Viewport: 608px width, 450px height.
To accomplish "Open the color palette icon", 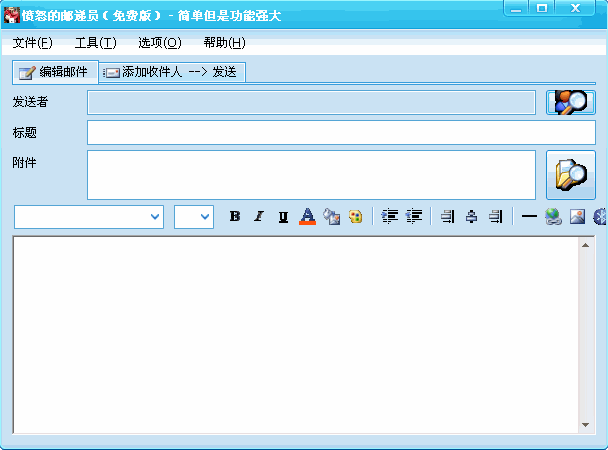I will tap(356, 216).
